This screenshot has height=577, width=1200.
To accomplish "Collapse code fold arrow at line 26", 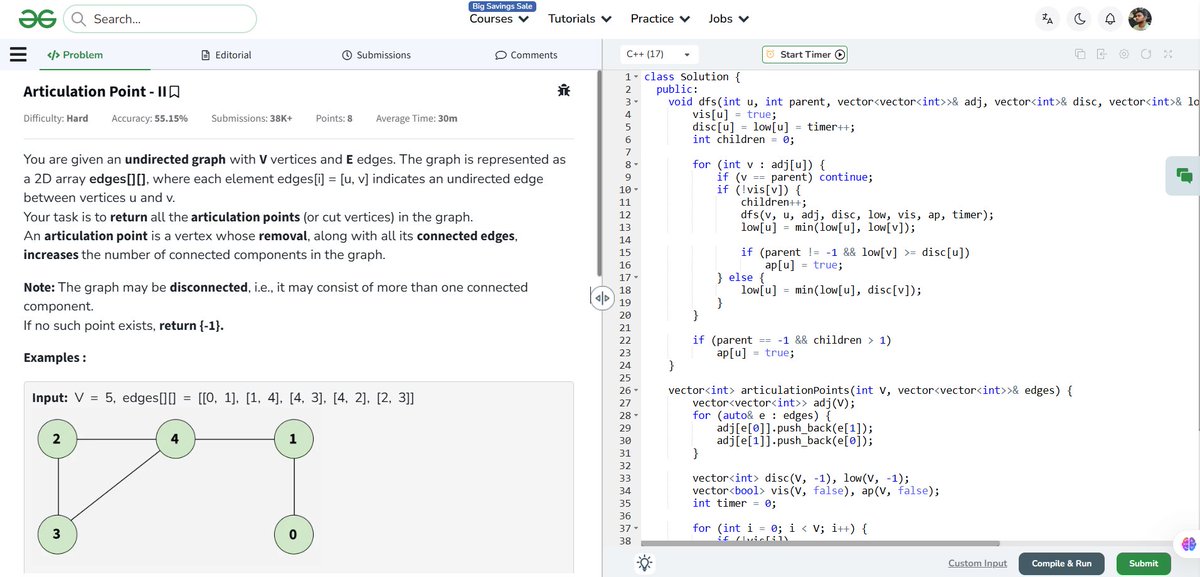I will pos(635,390).
